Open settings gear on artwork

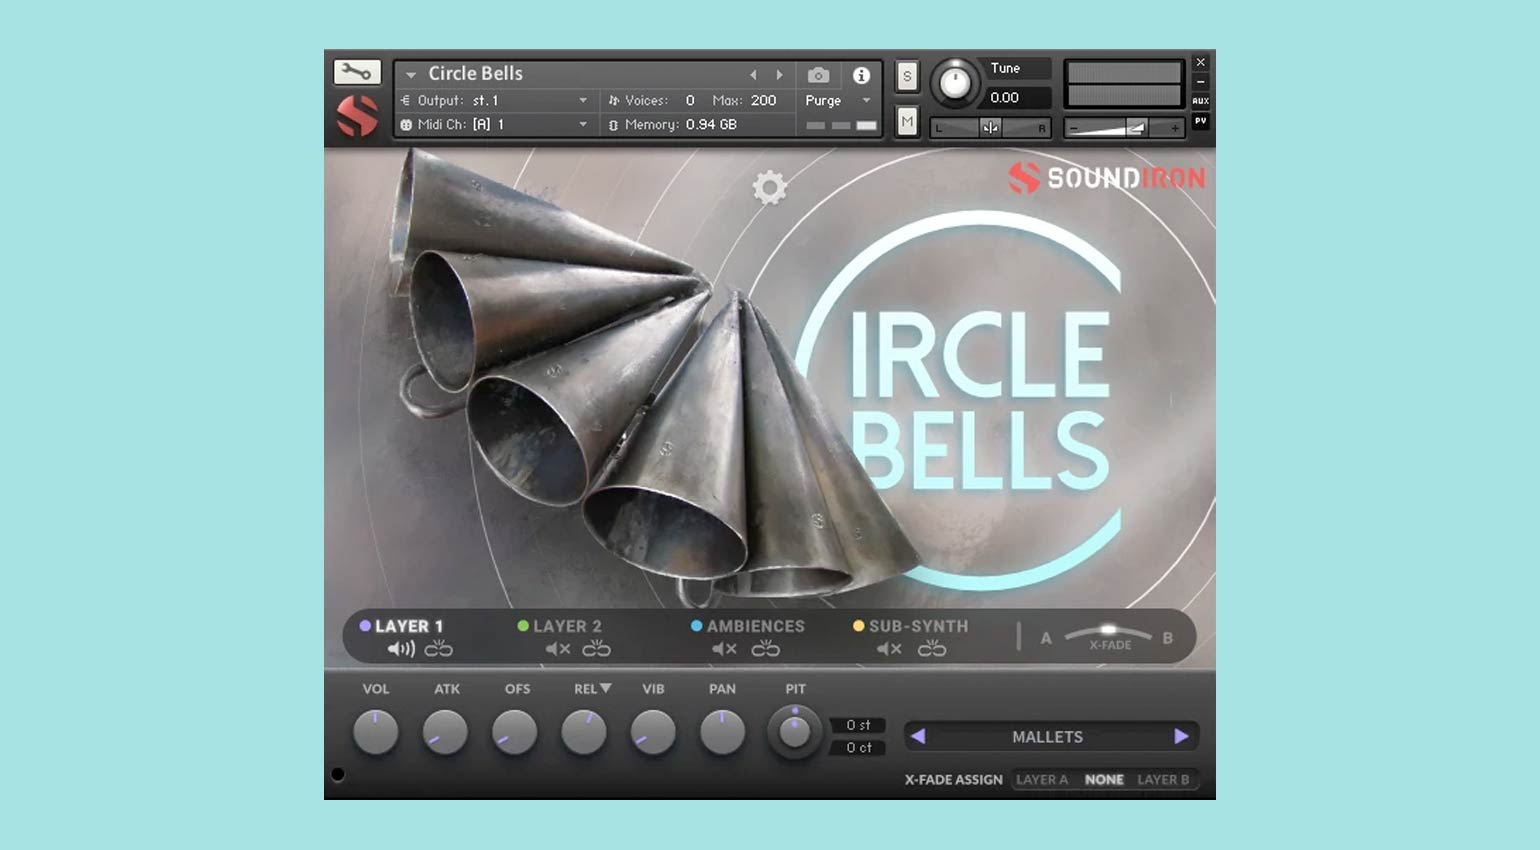[x=770, y=187]
